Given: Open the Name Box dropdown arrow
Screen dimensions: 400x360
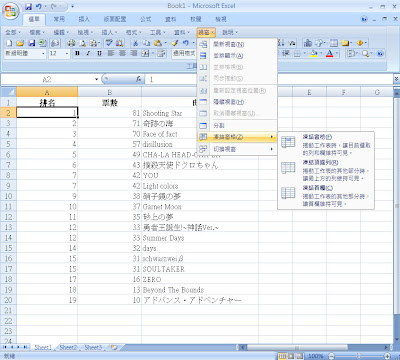Looking at the screenshot, I should click(97, 79).
